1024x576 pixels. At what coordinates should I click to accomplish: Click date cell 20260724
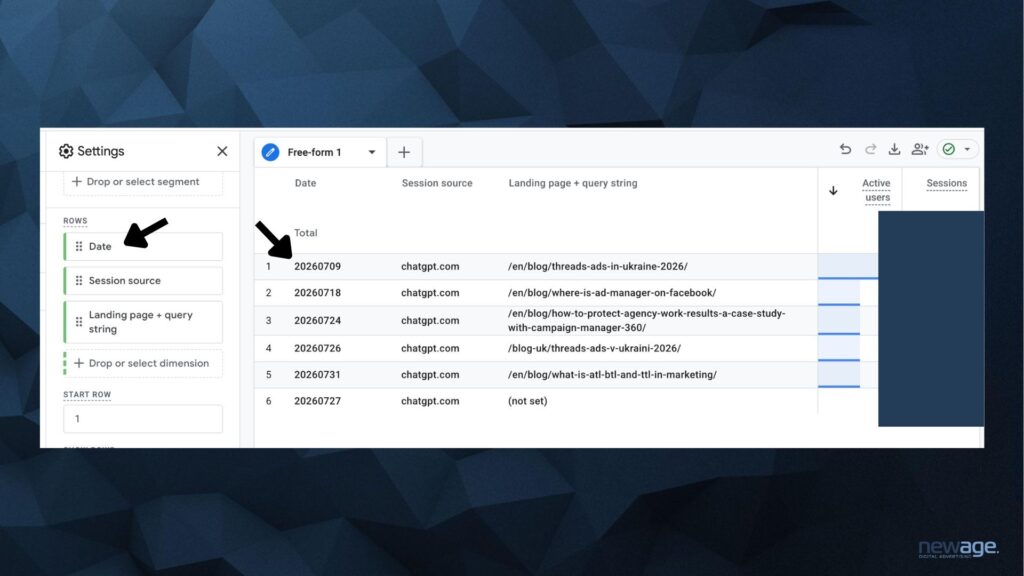click(317, 321)
